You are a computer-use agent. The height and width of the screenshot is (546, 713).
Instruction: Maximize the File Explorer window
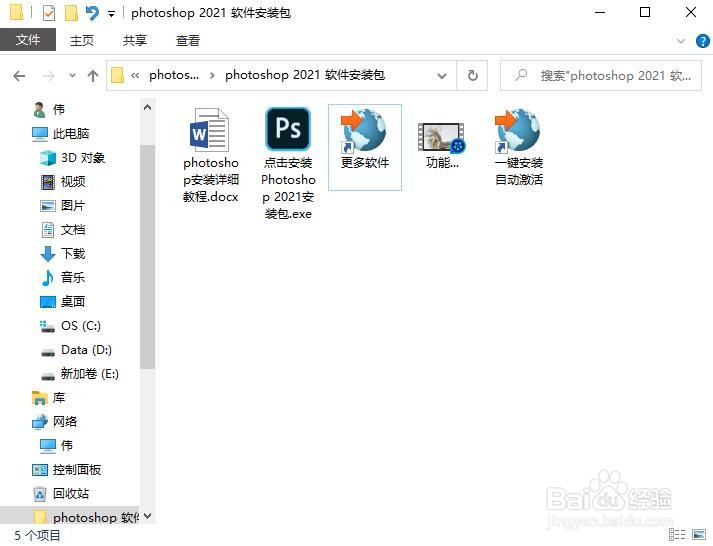[x=645, y=13]
